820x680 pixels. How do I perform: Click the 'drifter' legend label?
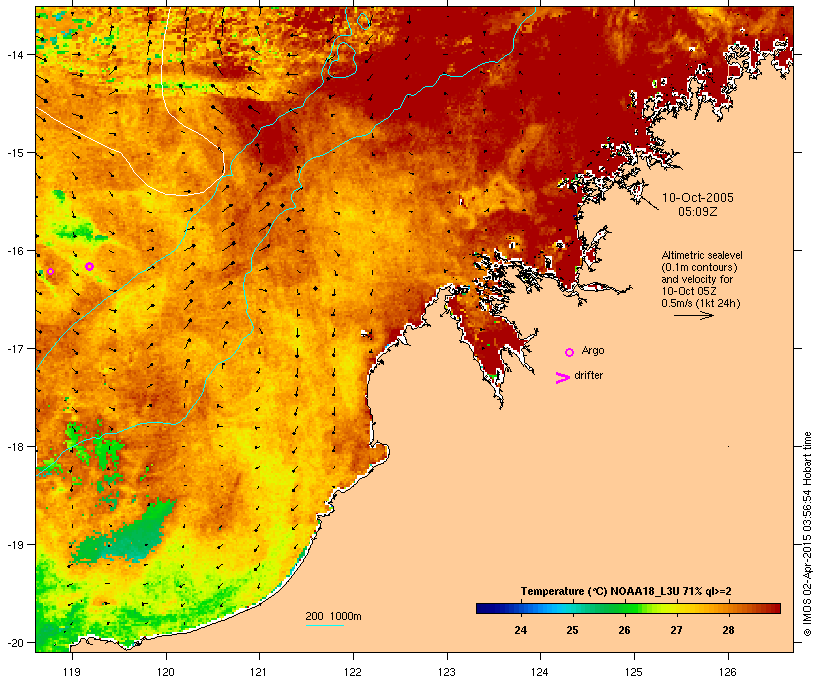(588, 375)
